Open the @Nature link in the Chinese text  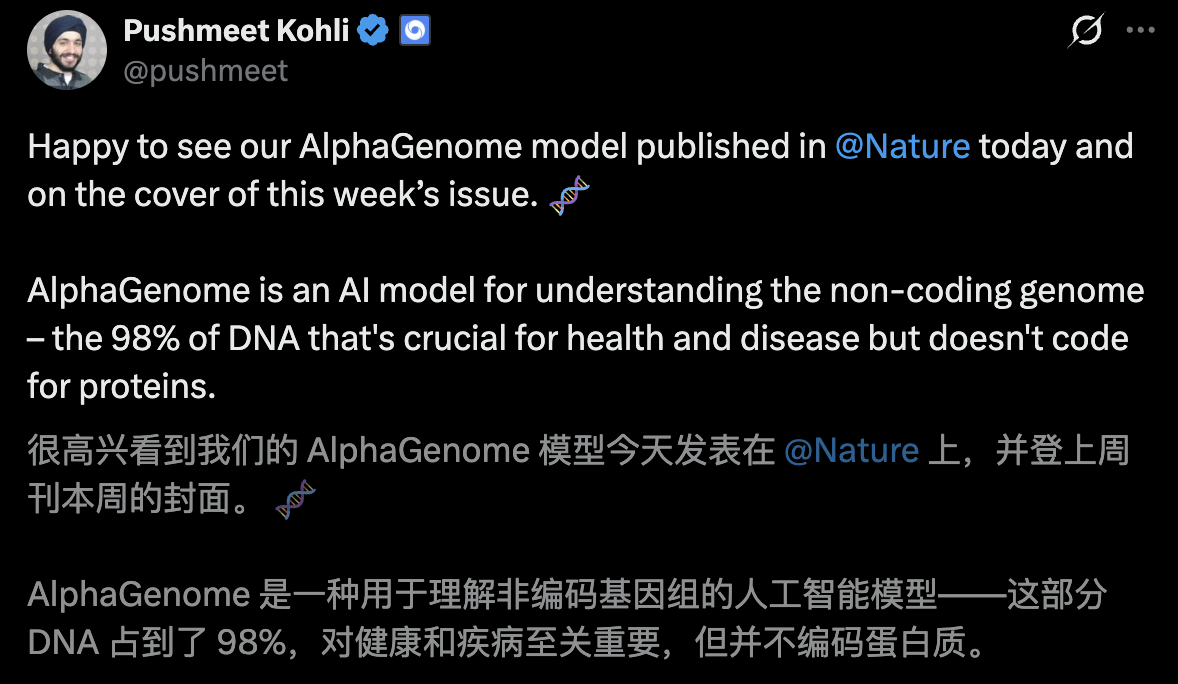click(x=853, y=451)
